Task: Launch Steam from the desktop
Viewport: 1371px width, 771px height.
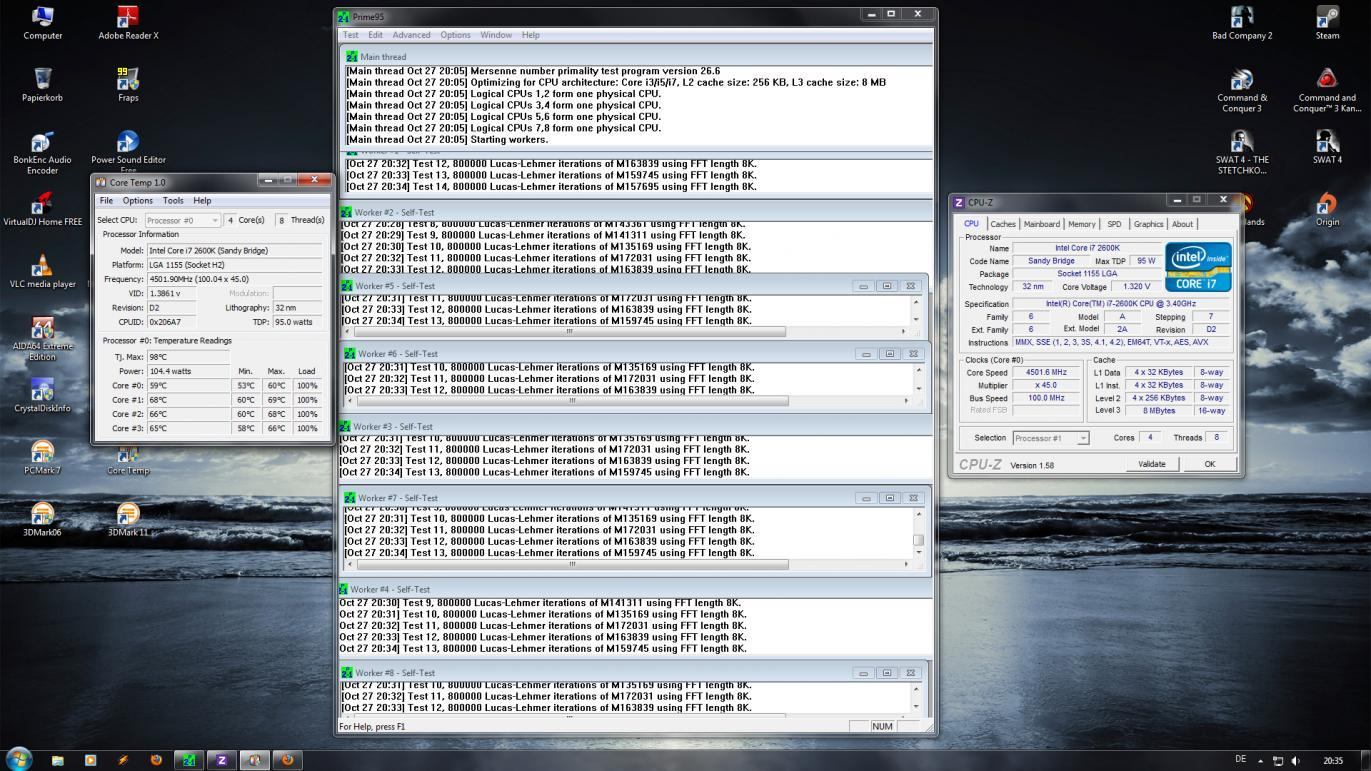Action: (1327, 22)
